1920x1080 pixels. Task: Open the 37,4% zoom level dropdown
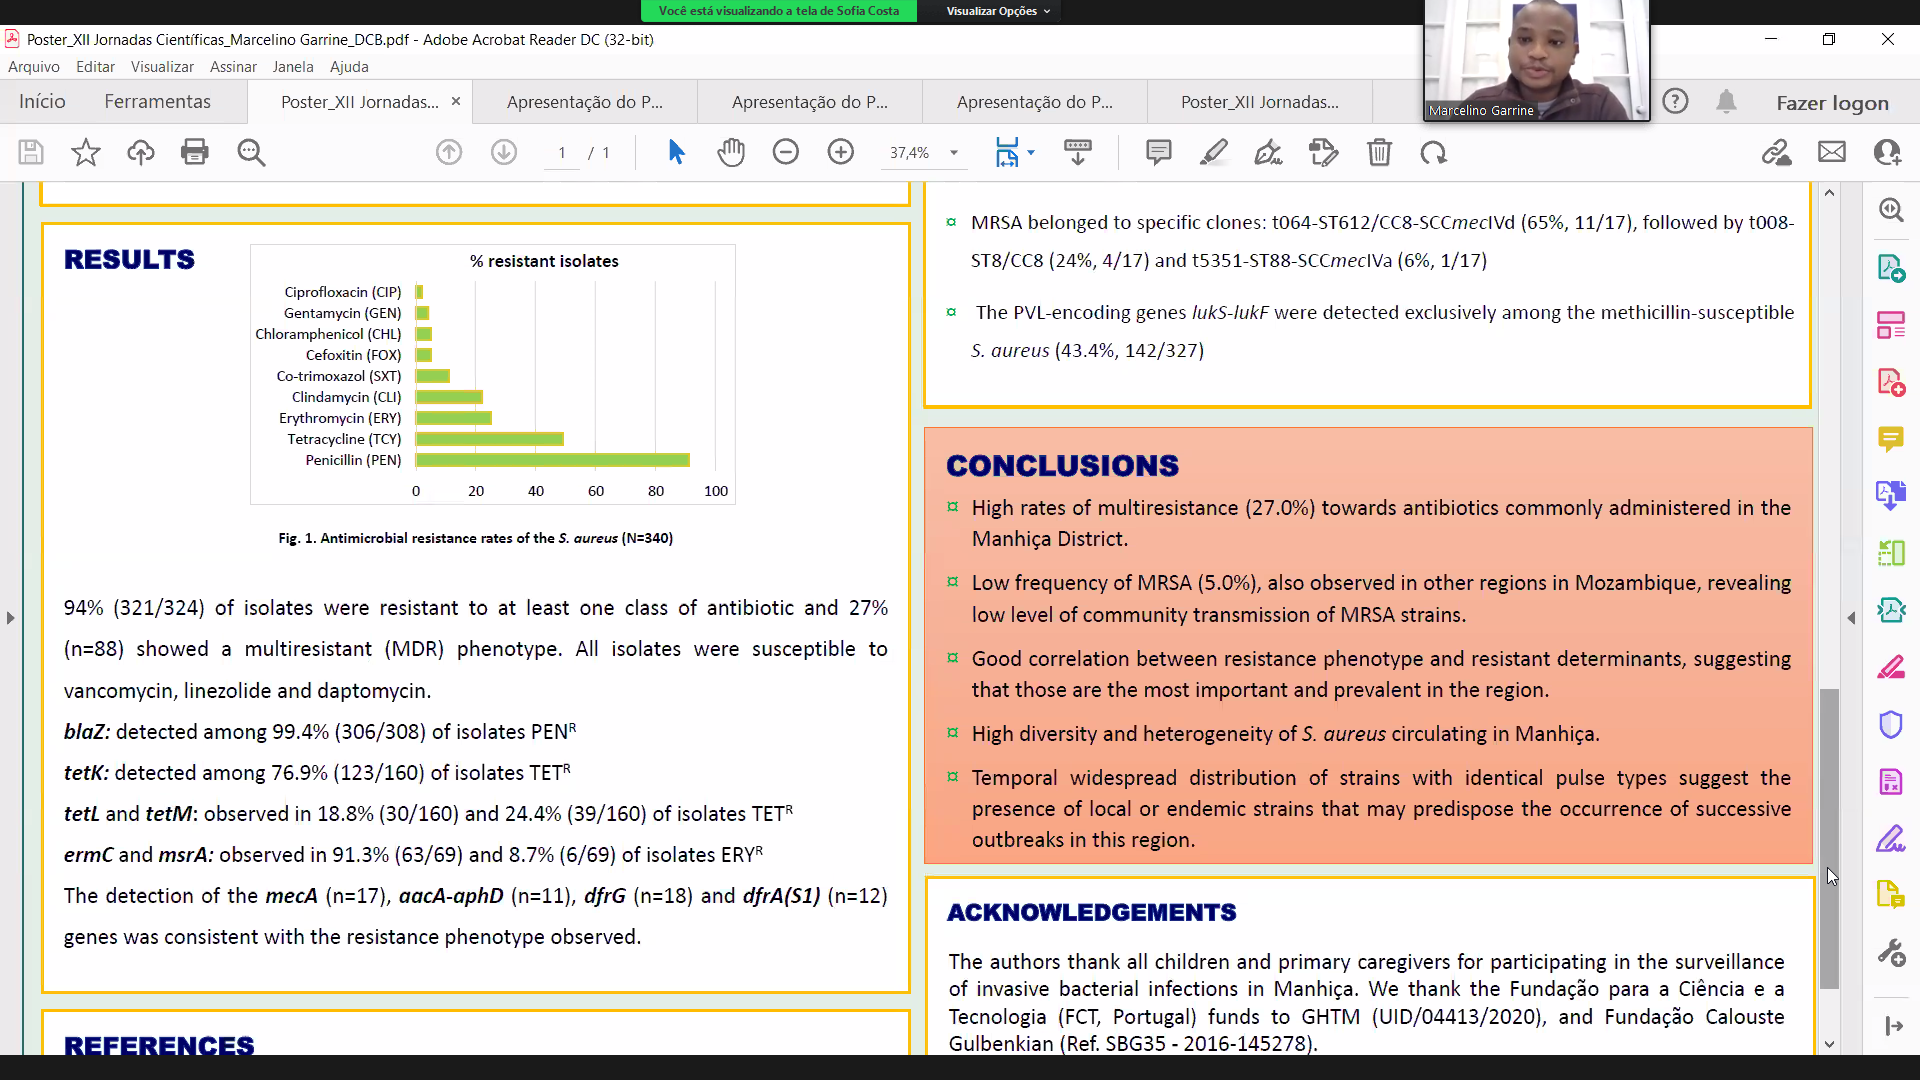(954, 153)
